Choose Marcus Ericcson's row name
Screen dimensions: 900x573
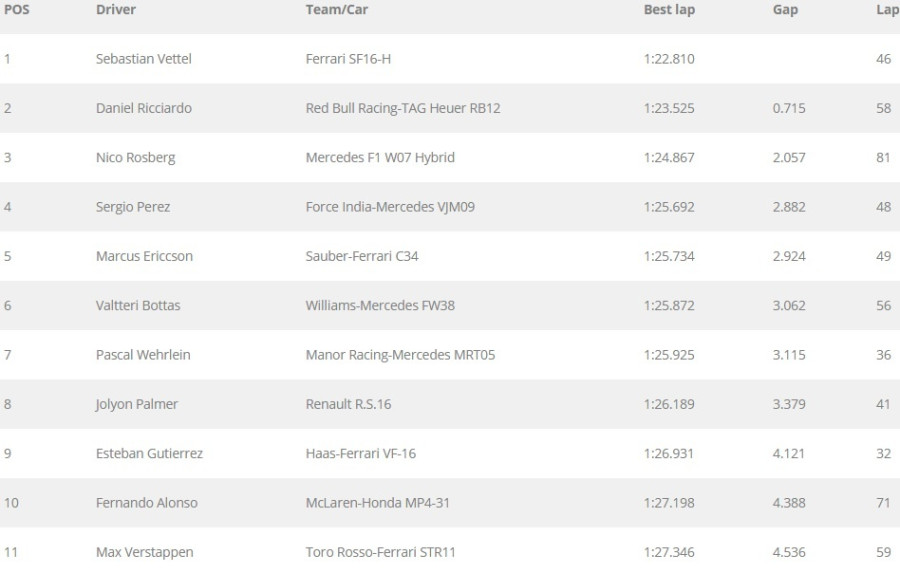(144, 256)
